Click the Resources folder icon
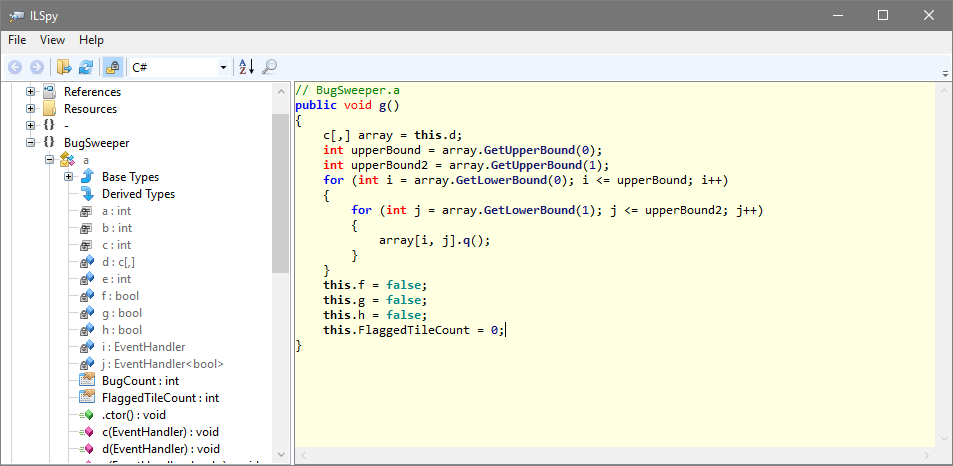 pos(49,109)
